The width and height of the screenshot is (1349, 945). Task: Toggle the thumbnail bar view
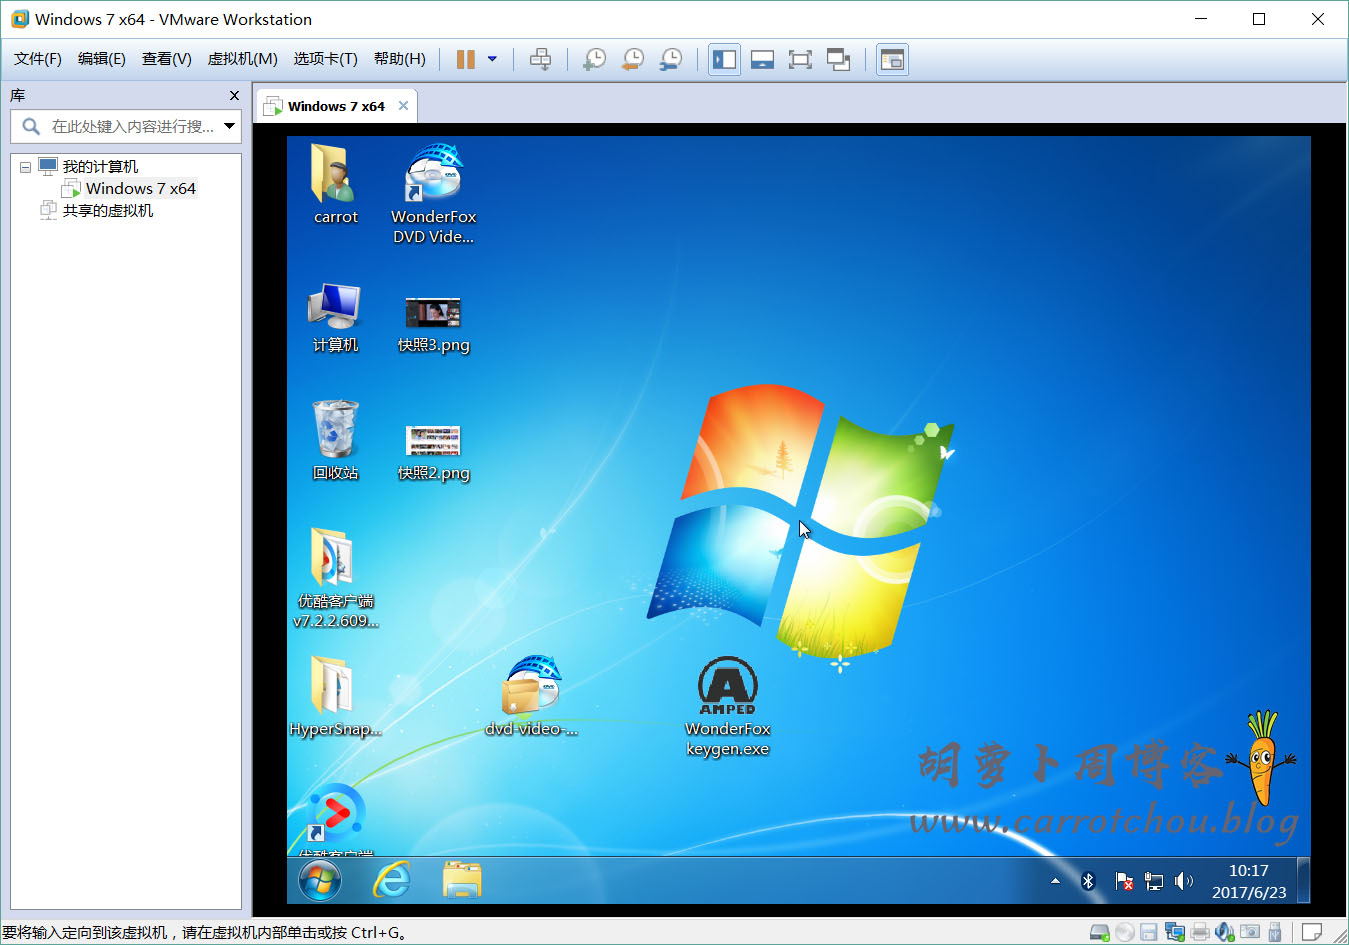(762, 60)
